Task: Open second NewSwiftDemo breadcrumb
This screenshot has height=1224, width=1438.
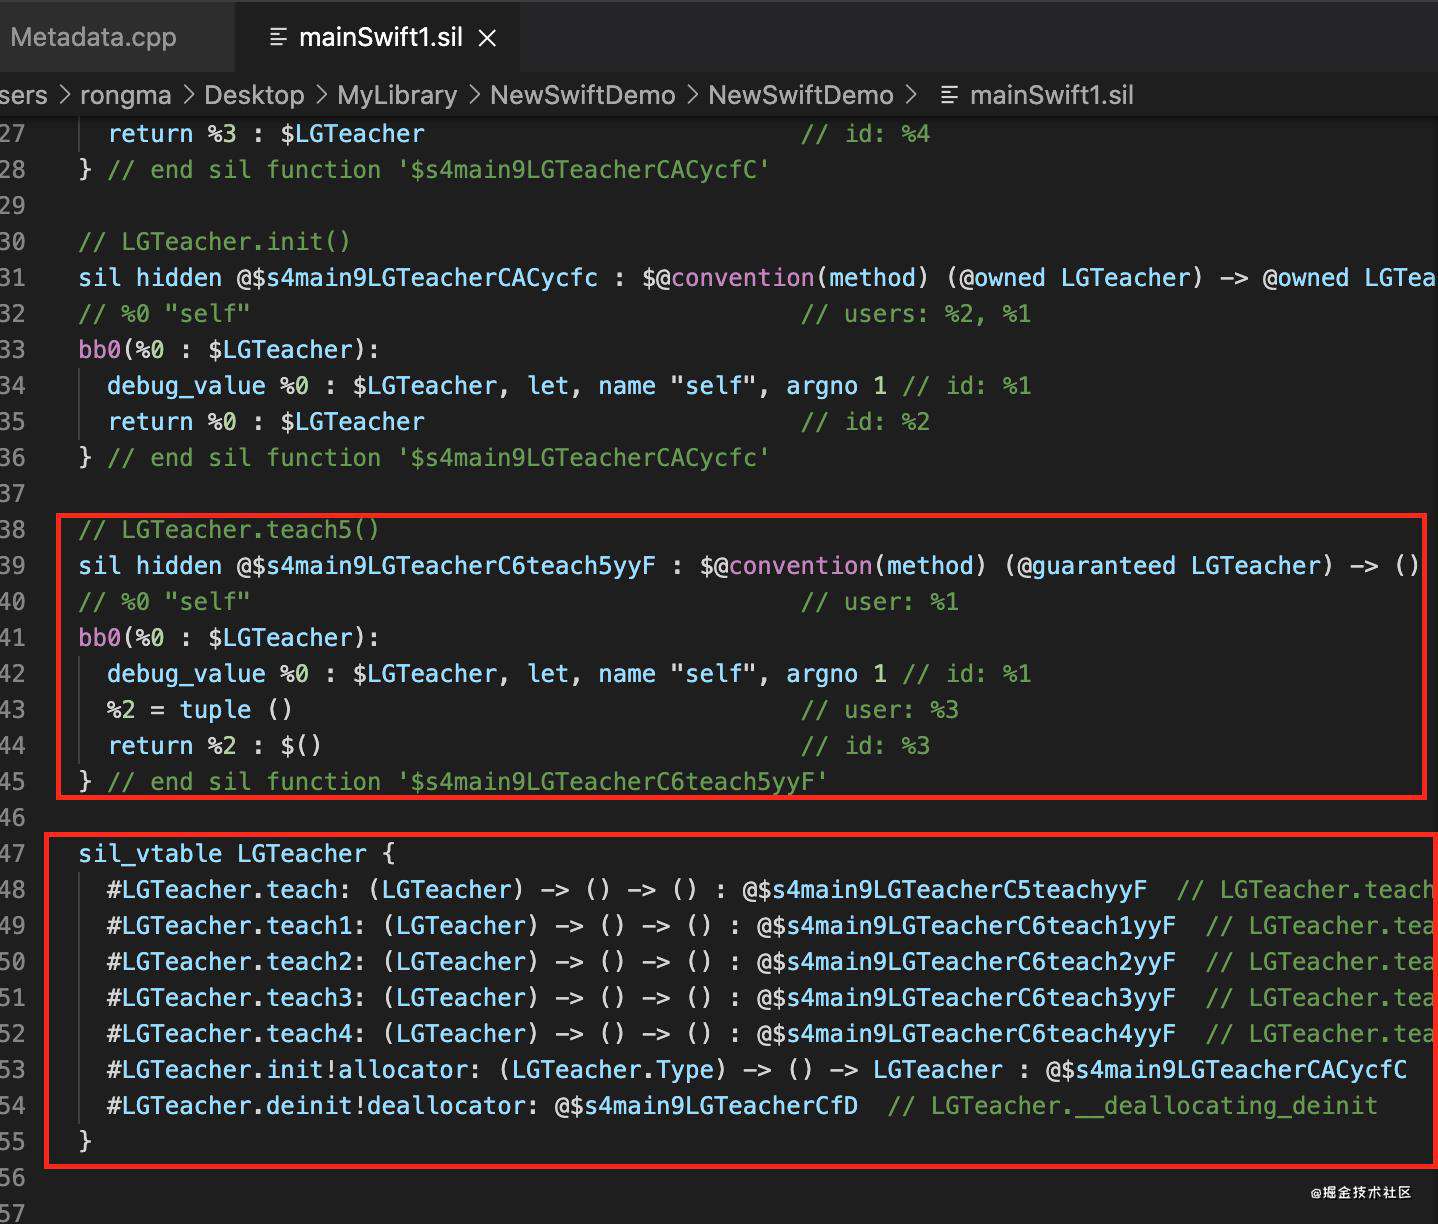Action: click(801, 95)
